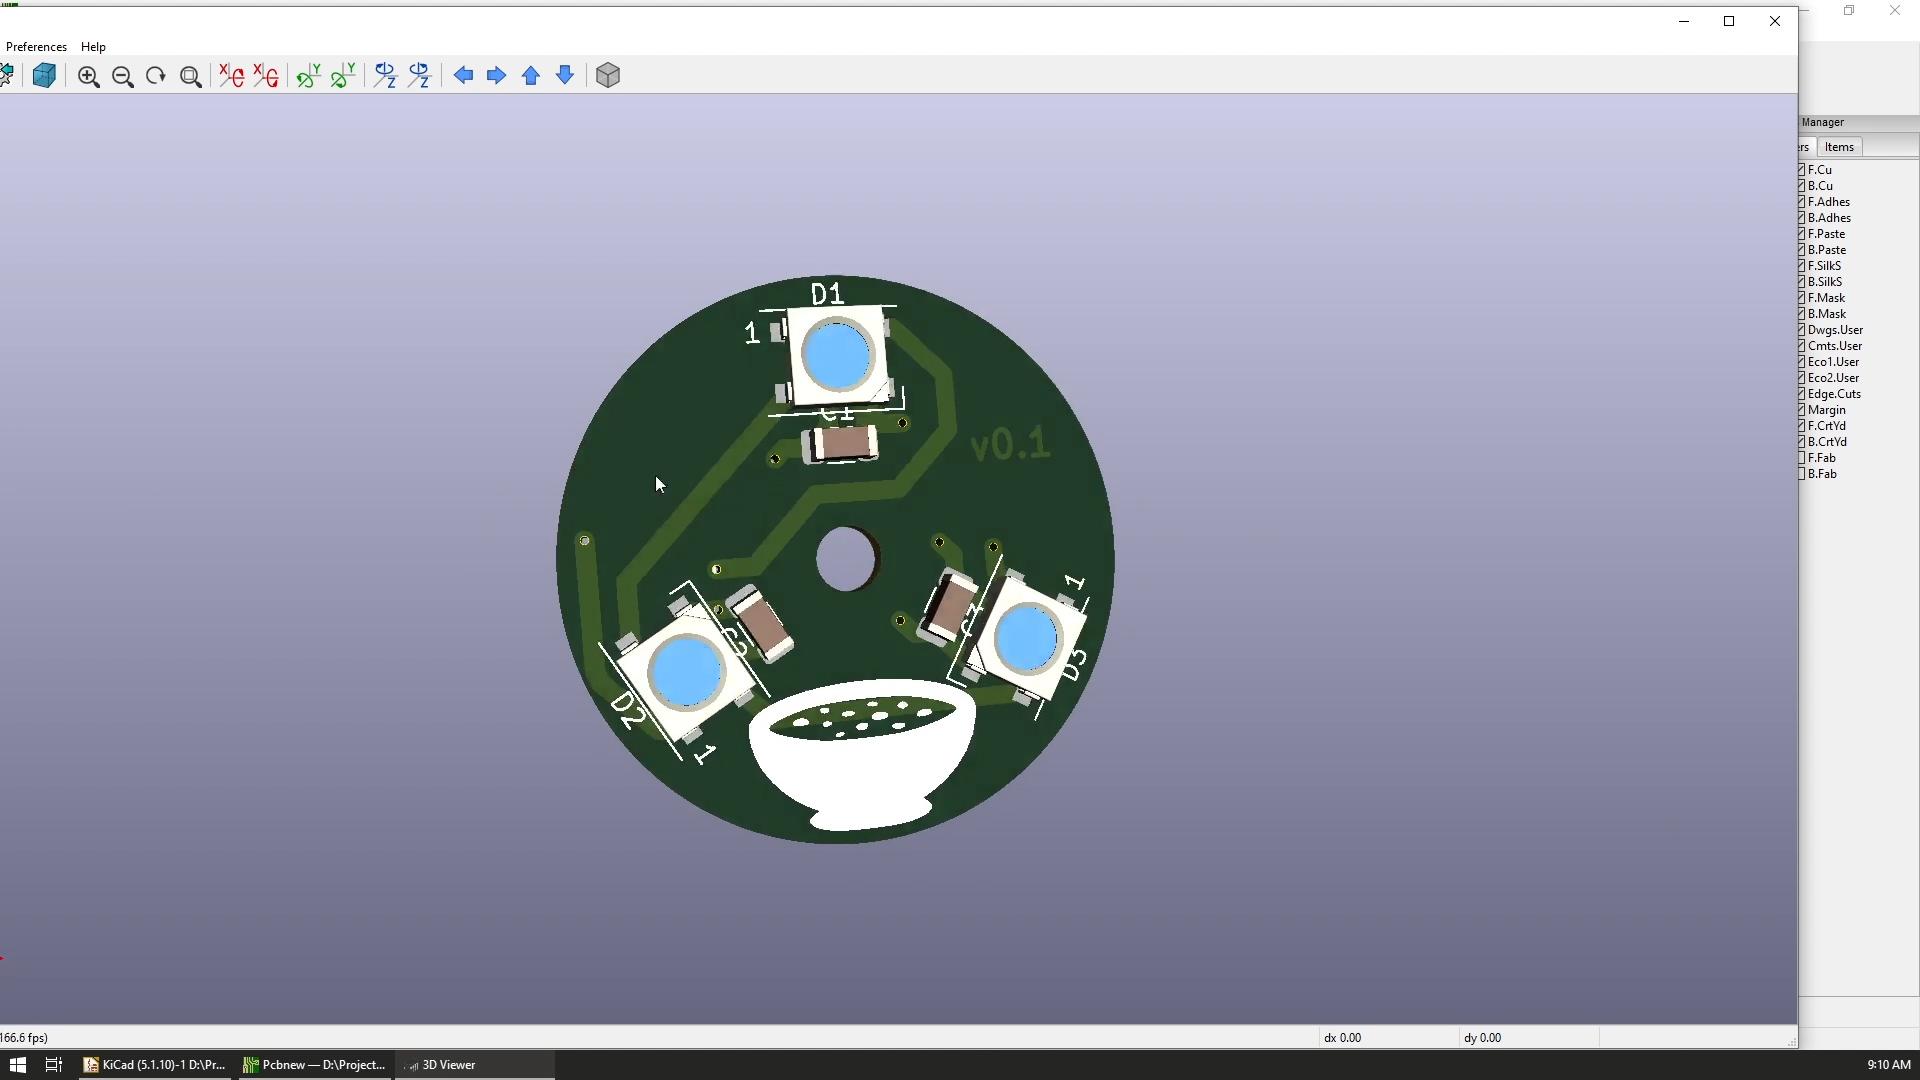Open the Help menu
The height and width of the screenshot is (1080, 1920).
[93, 47]
